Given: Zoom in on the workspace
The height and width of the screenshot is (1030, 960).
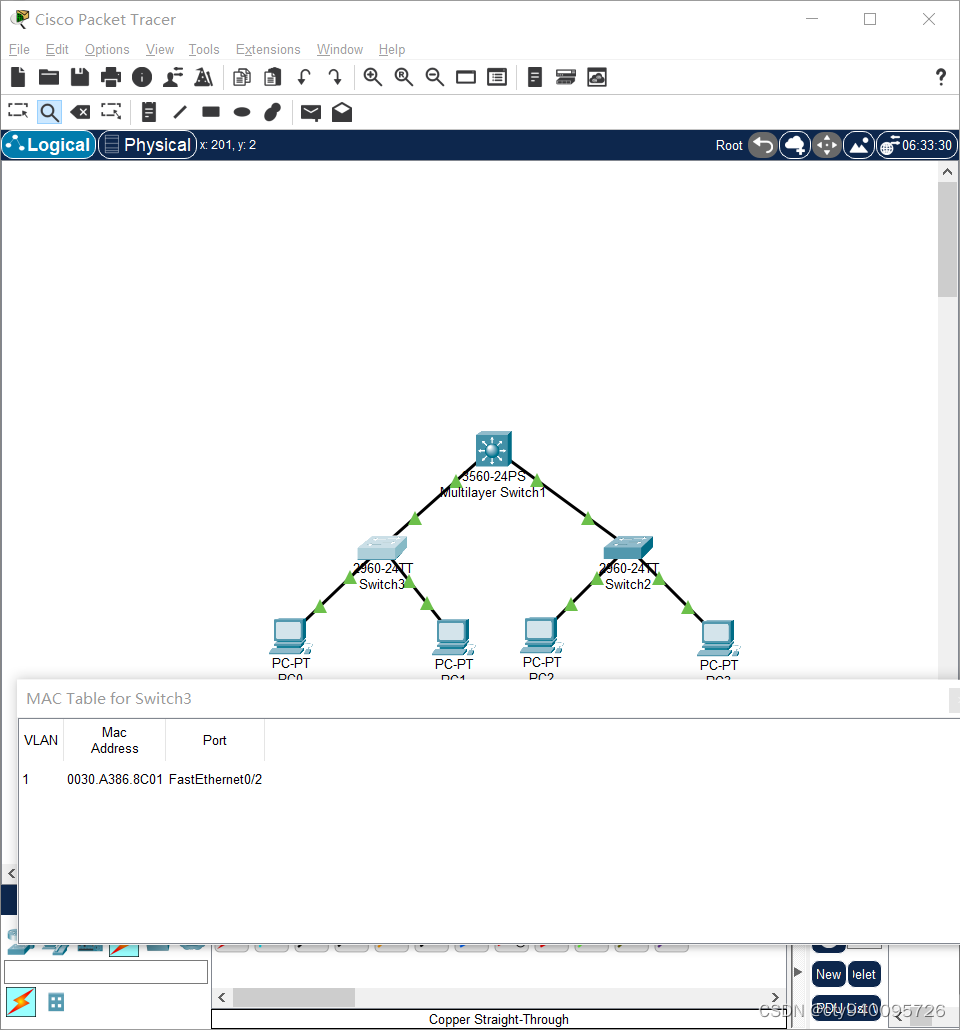Looking at the screenshot, I should click(373, 78).
